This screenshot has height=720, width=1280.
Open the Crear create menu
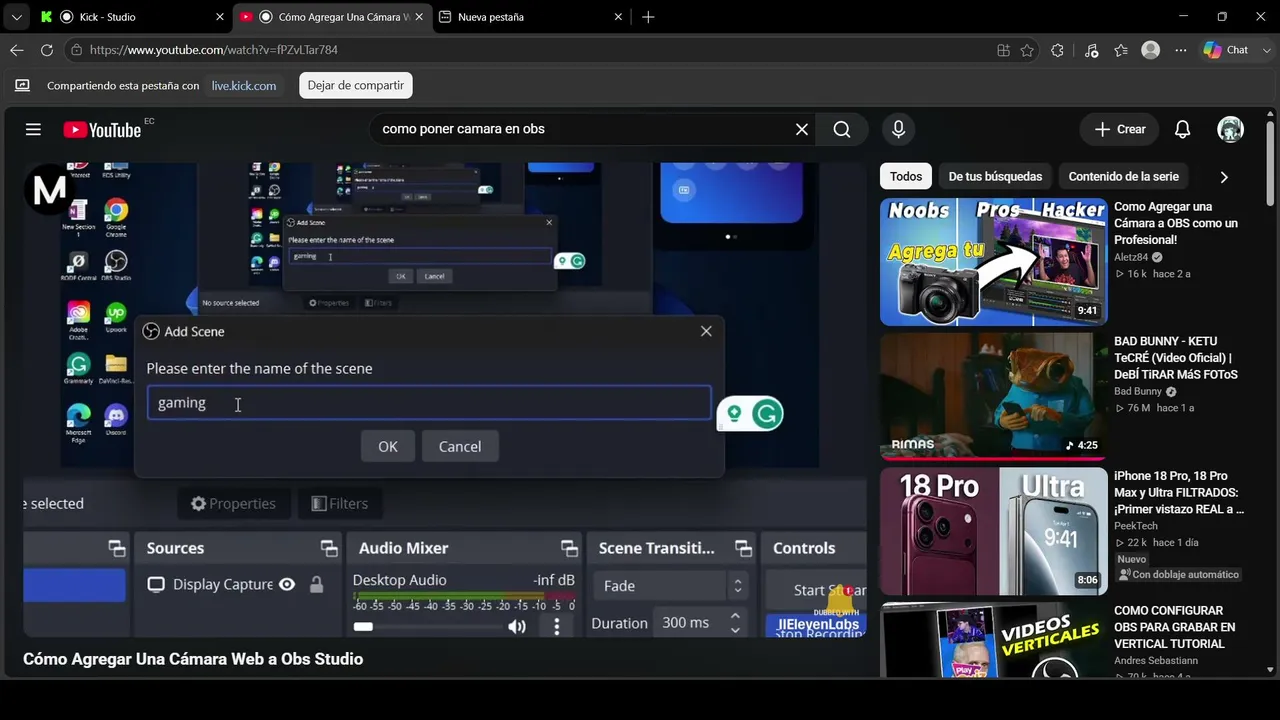click(1120, 129)
